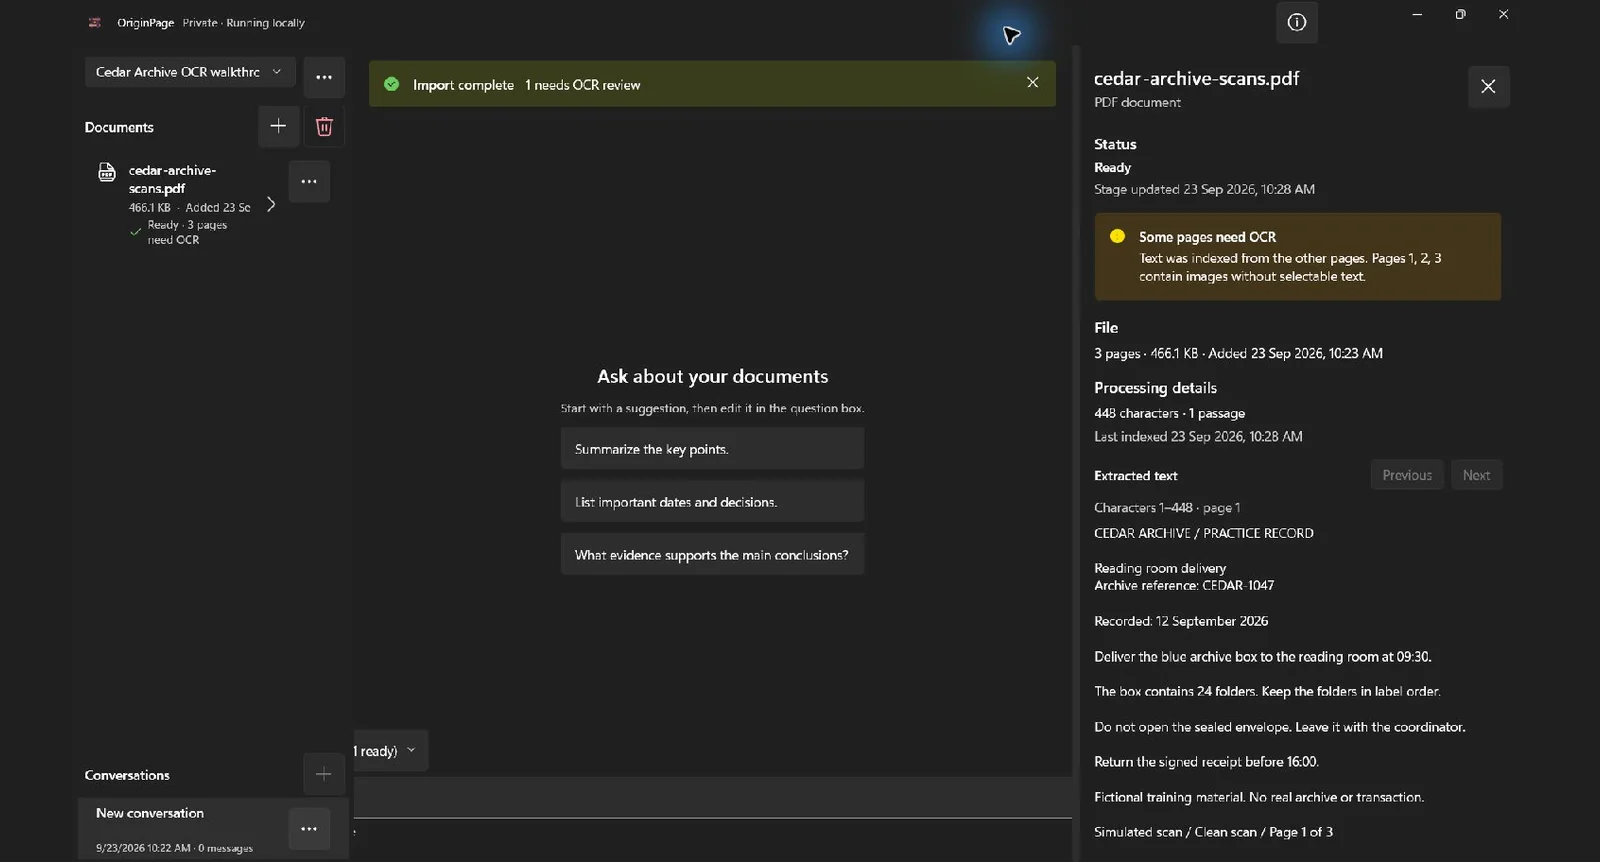Go to Previous extracted passage
The image size is (1600, 862).
(1407, 475)
